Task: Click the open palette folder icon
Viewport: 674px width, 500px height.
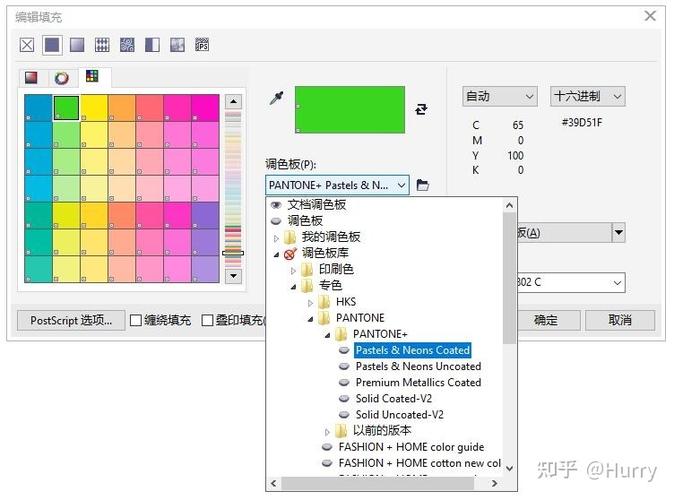Action: click(x=423, y=185)
